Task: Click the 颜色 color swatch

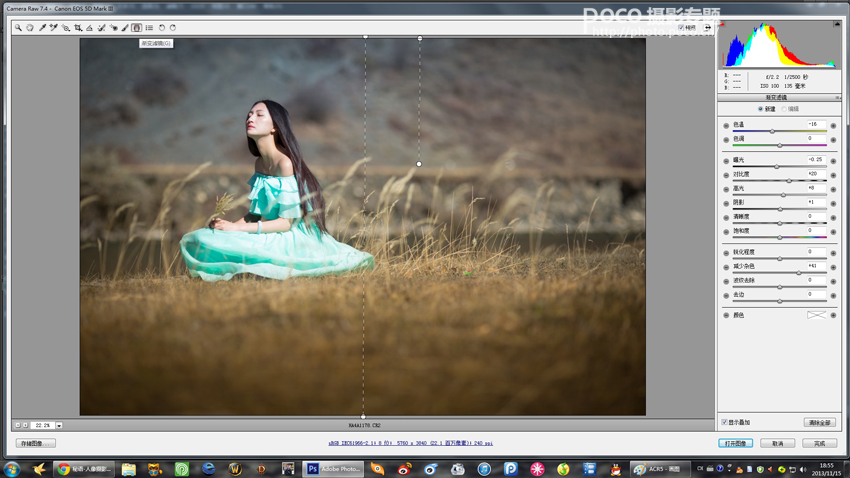Action: tap(816, 315)
